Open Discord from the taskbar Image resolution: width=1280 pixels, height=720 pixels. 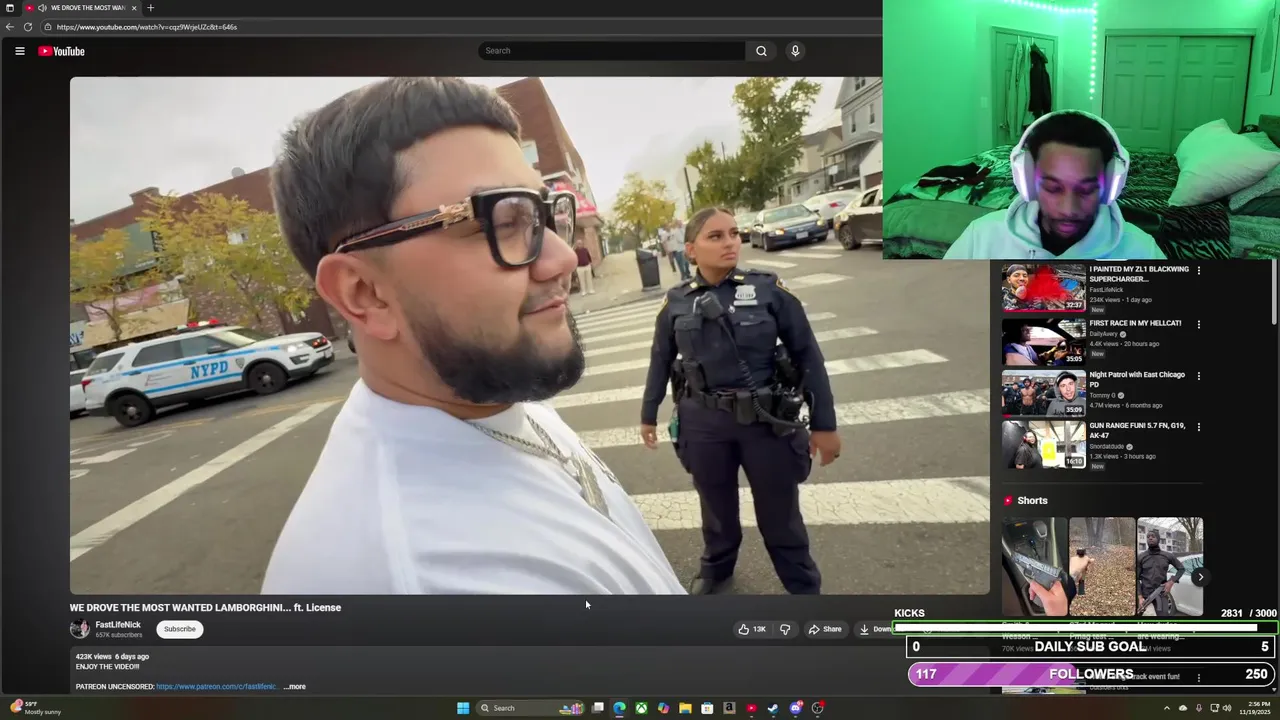coord(795,708)
